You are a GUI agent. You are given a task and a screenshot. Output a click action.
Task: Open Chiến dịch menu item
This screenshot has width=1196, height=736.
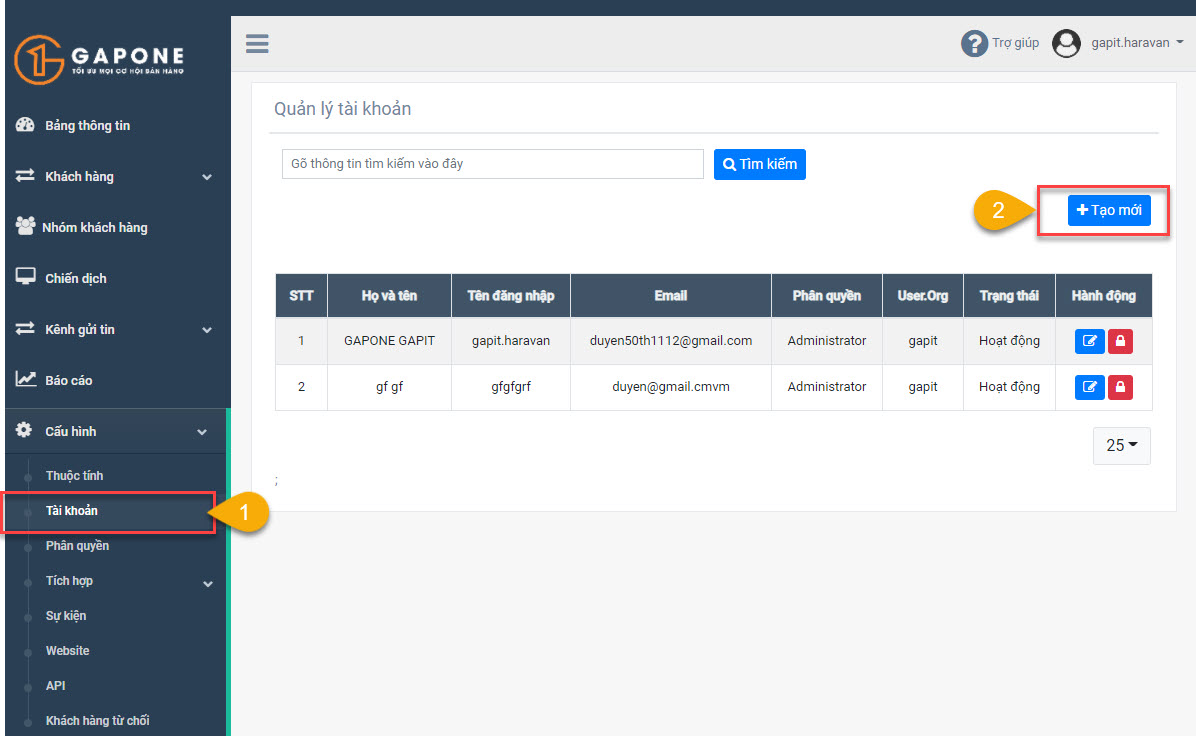76,278
